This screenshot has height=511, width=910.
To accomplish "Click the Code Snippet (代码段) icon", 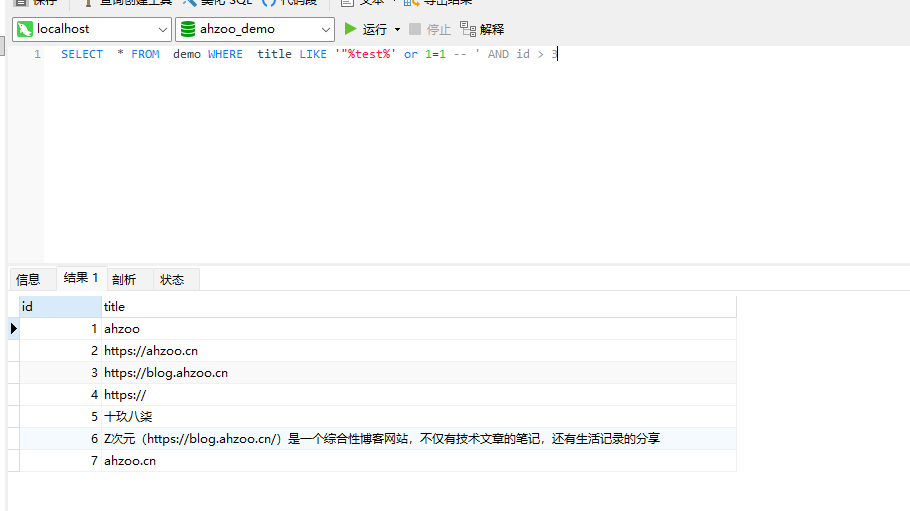I will (x=269, y=3).
